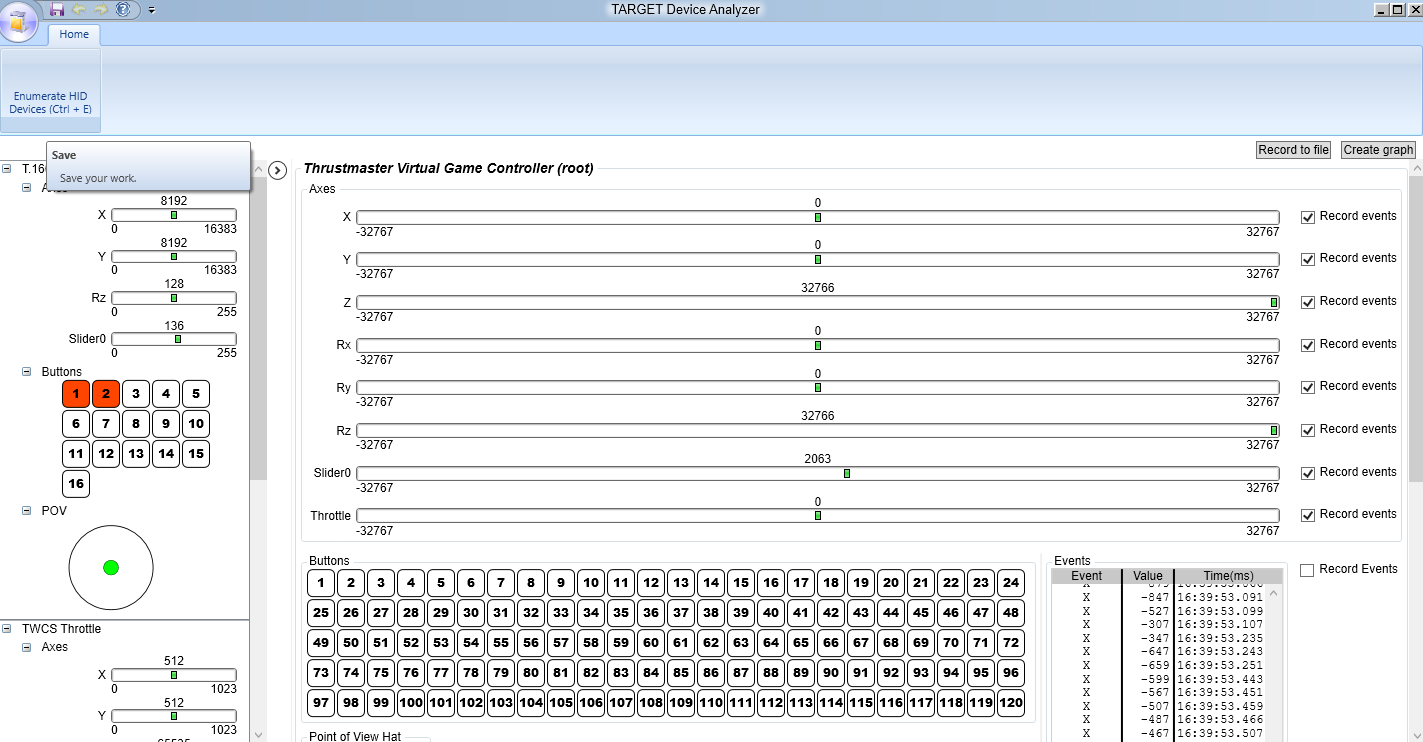Select the 16:39:53.507 timestamp cell
This screenshot has width=1423, height=742.
(1219, 733)
